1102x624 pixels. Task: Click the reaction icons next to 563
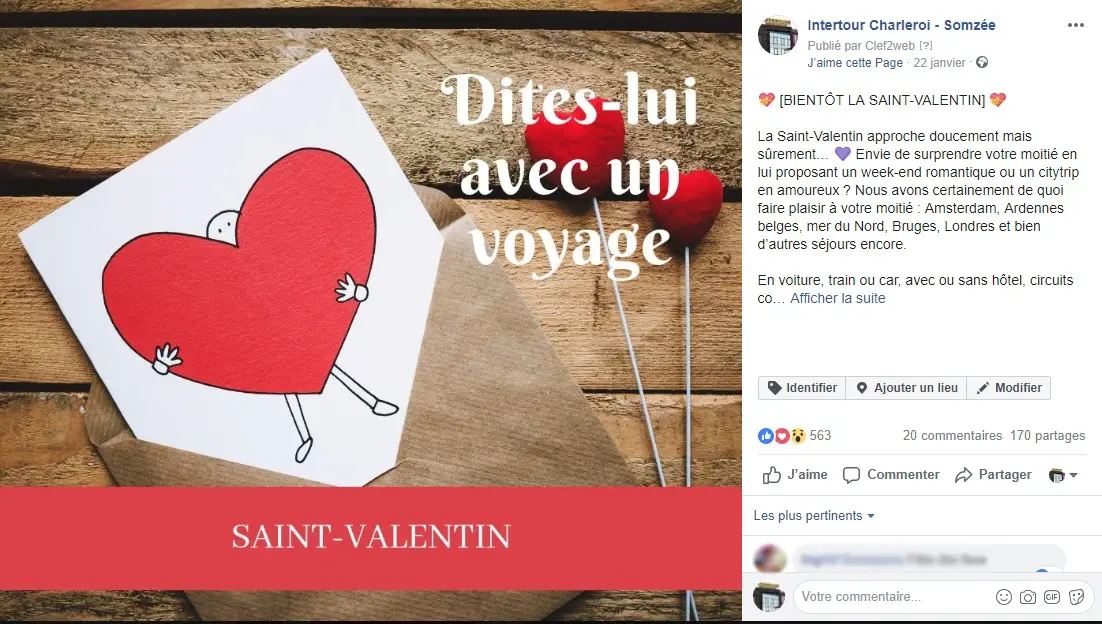click(x=782, y=436)
